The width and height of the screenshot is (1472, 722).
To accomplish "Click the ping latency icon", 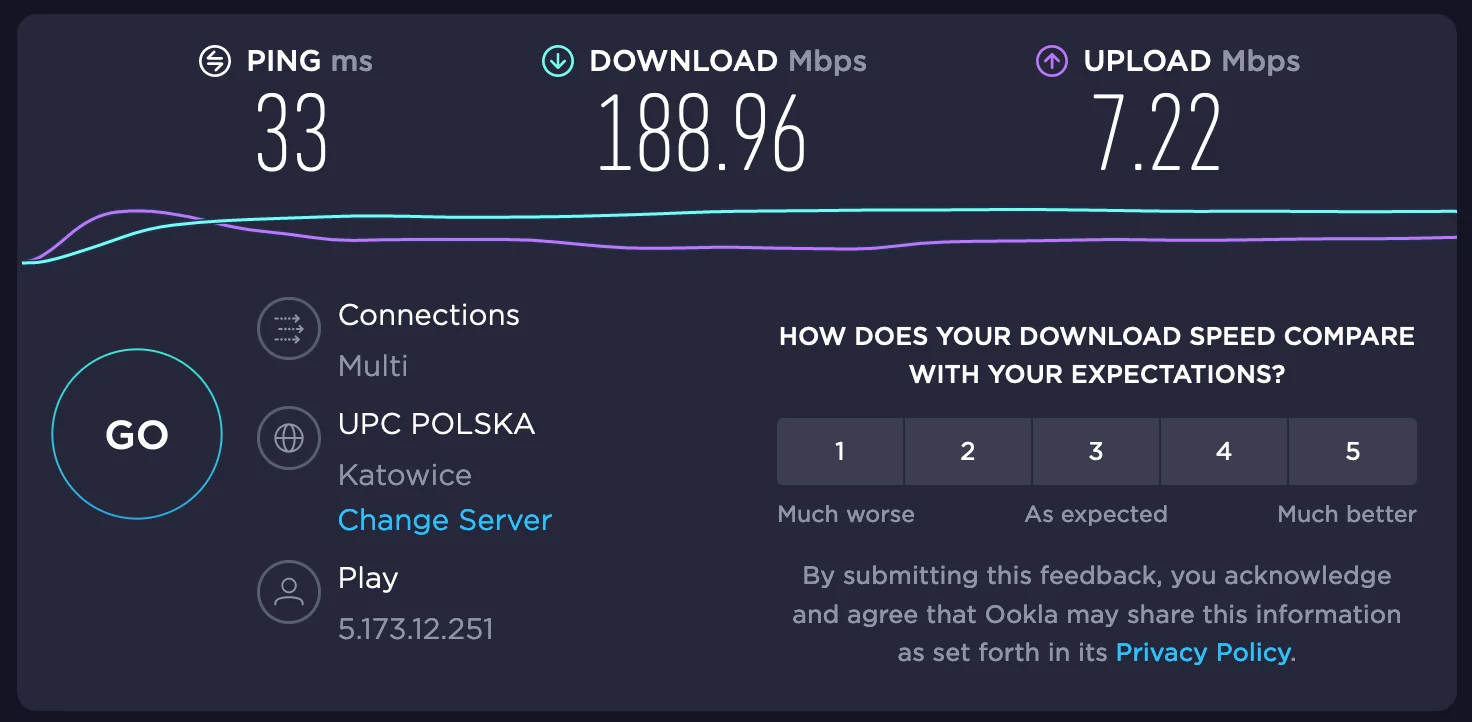I will tap(214, 61).
